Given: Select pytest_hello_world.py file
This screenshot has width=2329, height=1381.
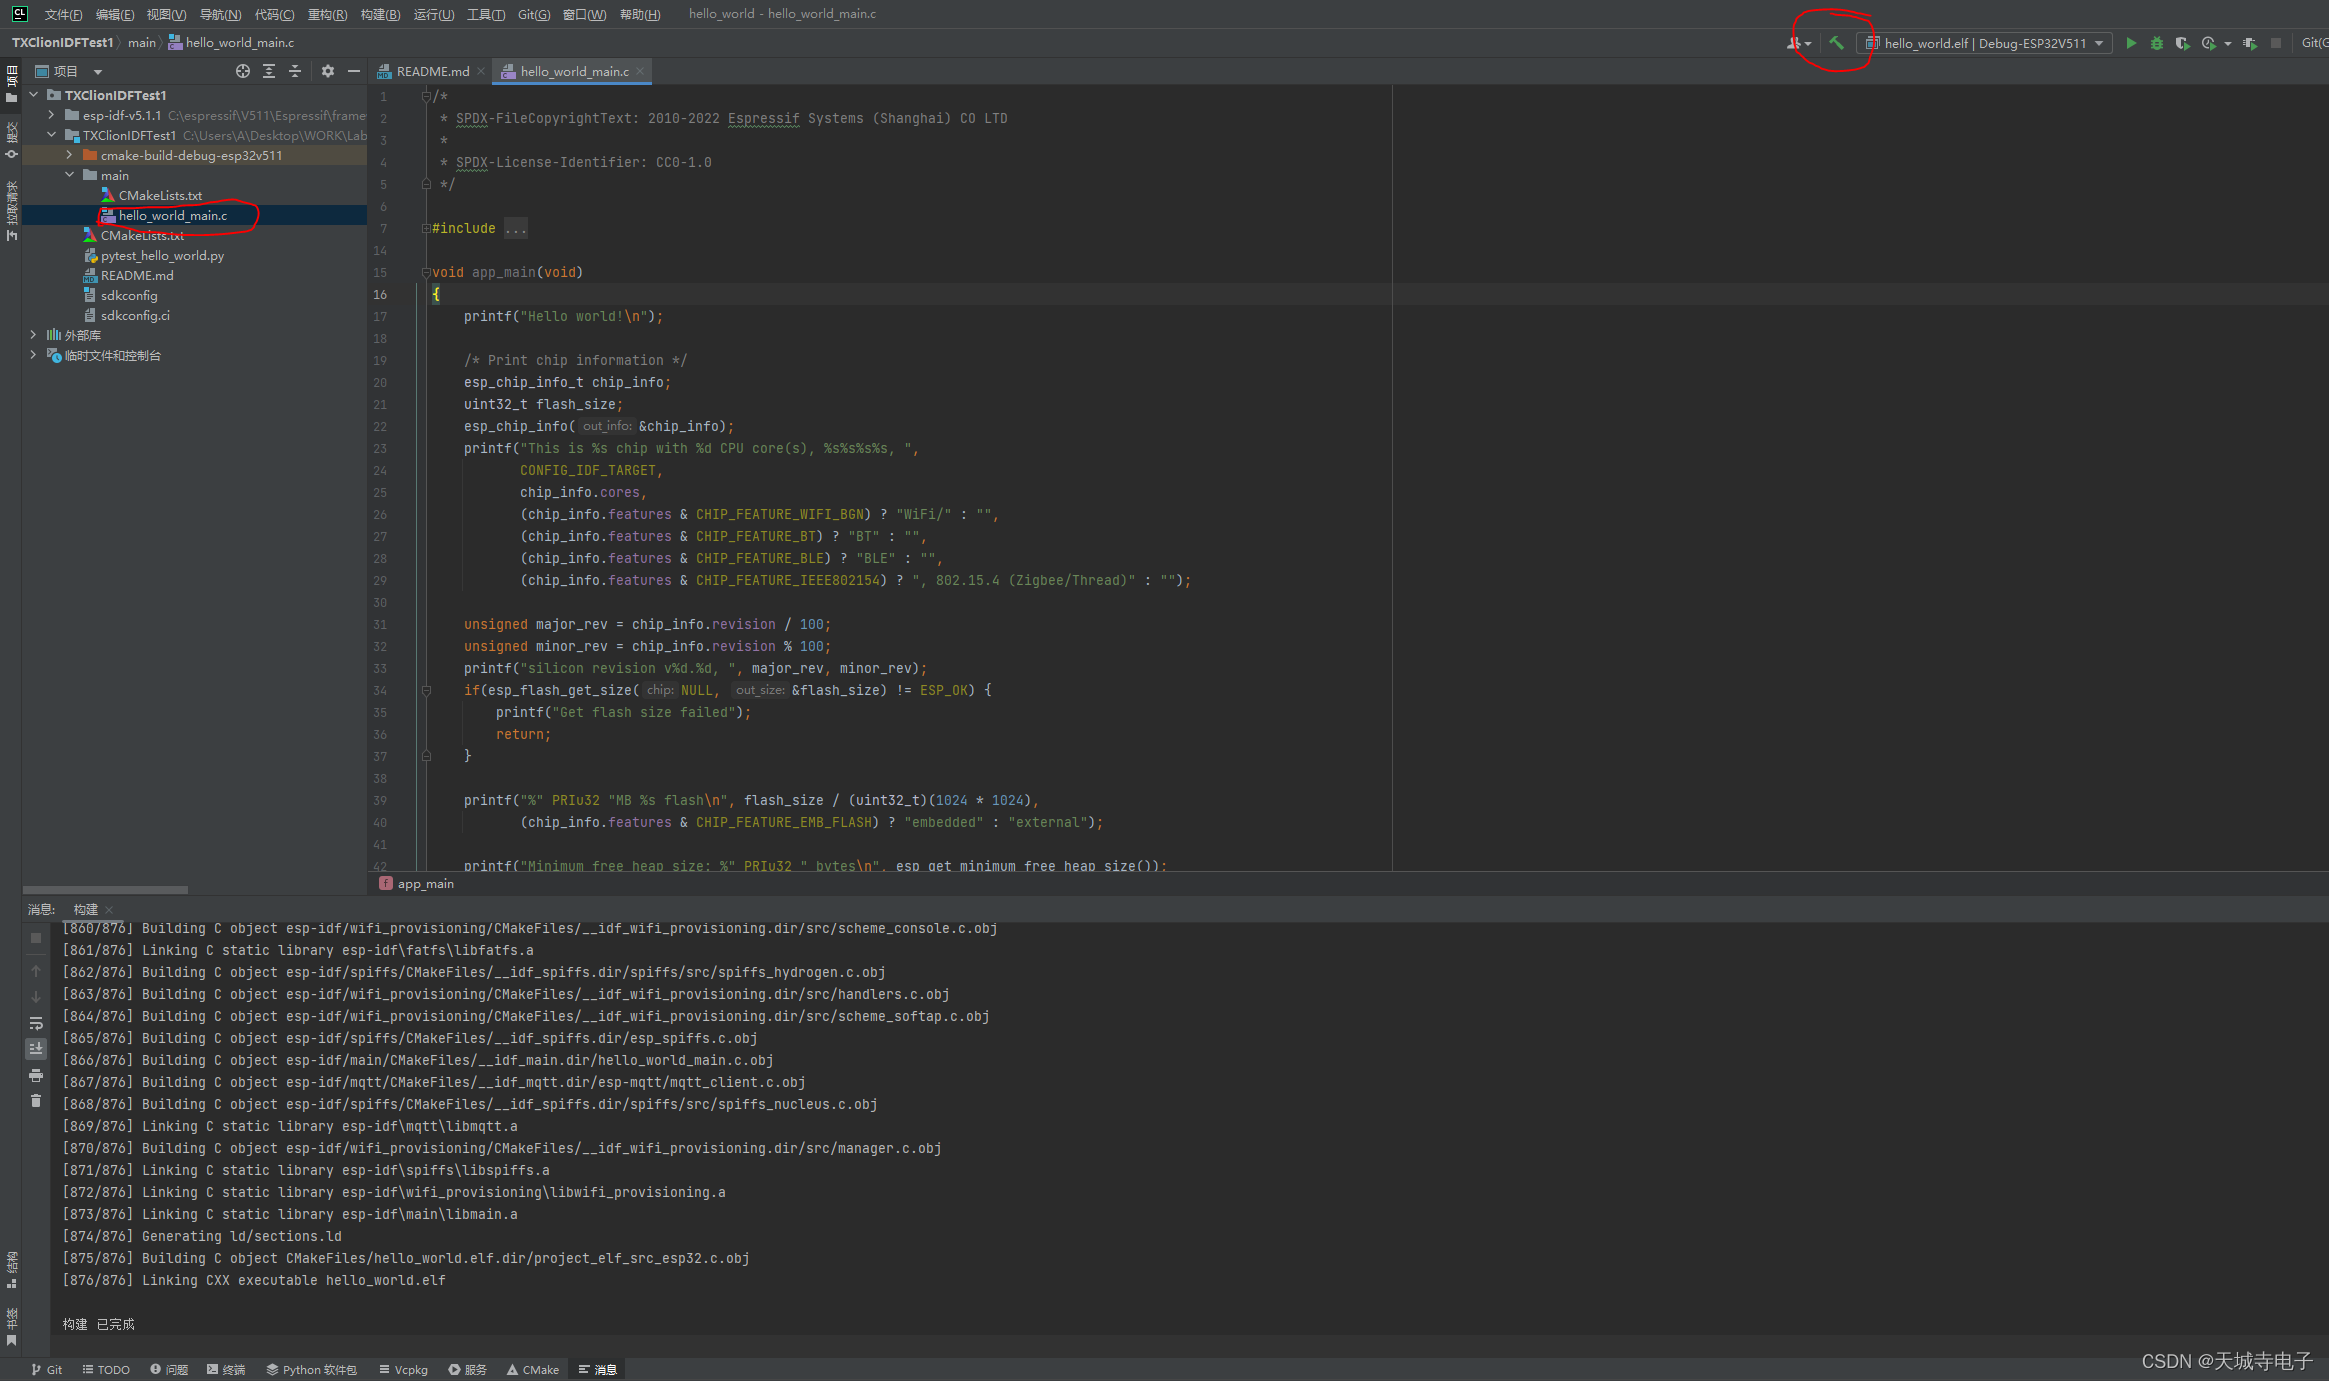Looking at the screenshot, I should (x=162, y=255).
